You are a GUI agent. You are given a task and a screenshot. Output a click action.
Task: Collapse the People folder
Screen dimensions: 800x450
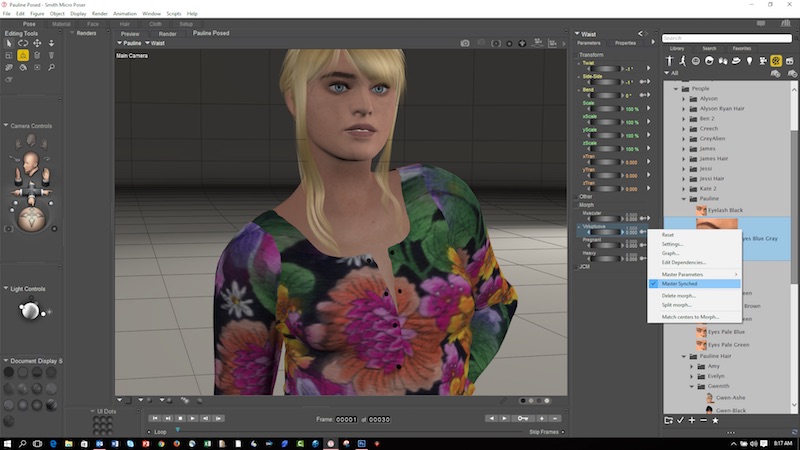click(x=676, y=89)
